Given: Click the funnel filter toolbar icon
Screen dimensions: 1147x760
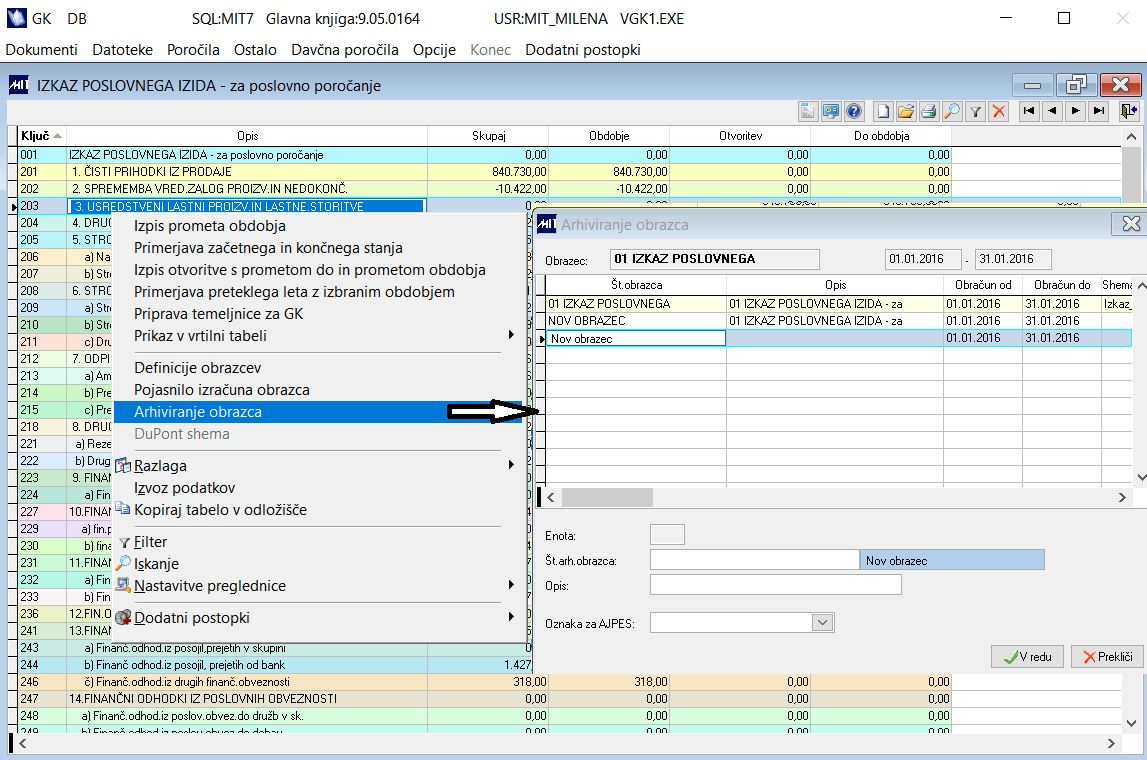Looking at the screenshot, I should click(975, 111).
